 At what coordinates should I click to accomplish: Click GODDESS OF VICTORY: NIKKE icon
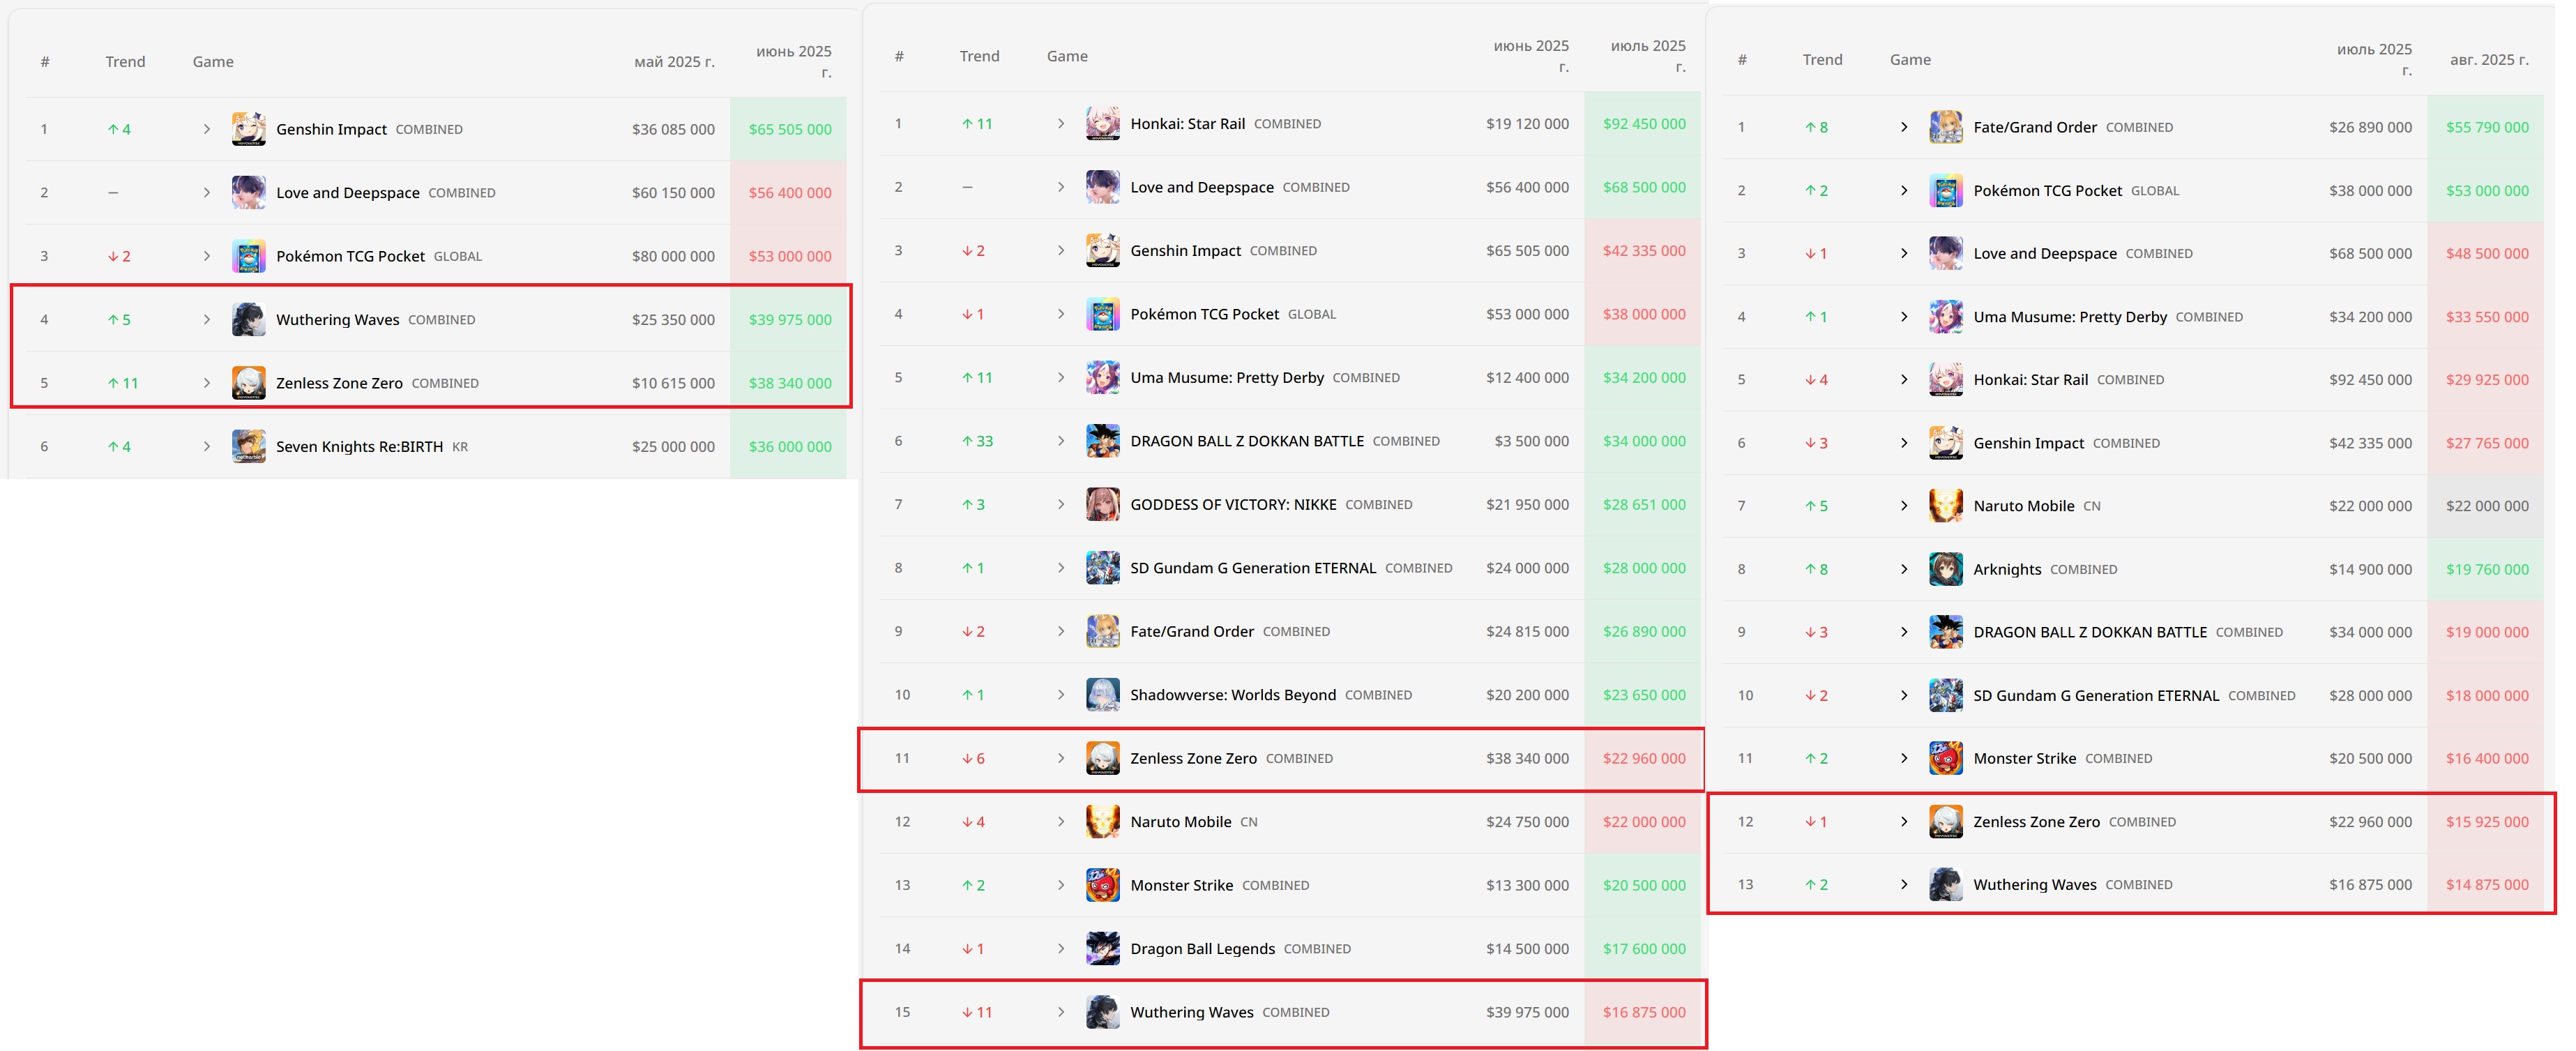[1102, 504]
